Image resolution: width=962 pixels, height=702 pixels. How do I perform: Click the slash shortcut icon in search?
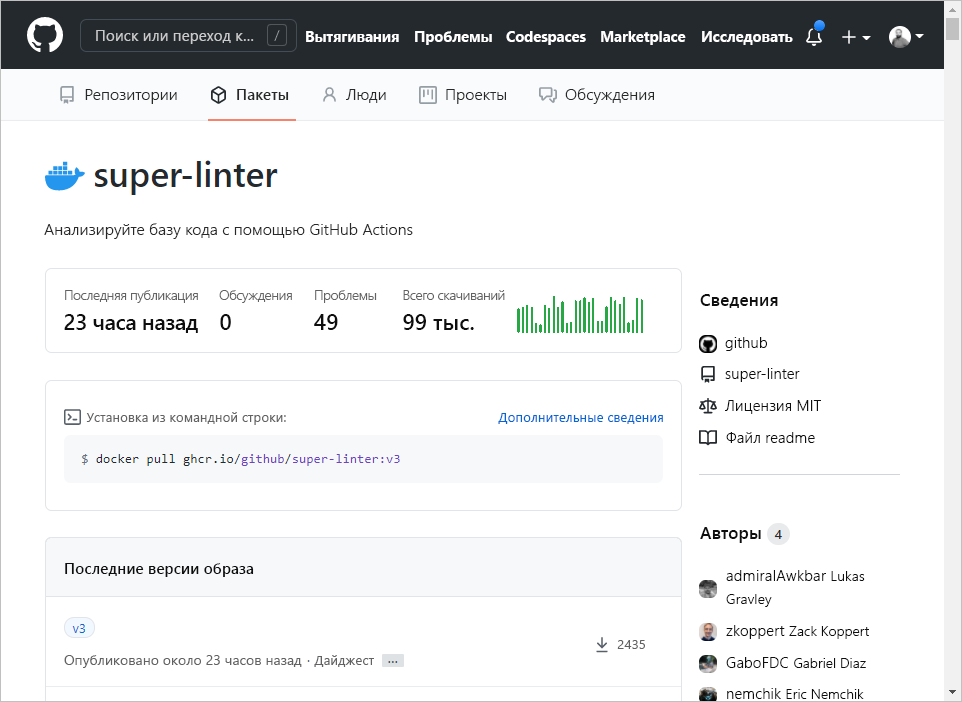coord(277,36)
